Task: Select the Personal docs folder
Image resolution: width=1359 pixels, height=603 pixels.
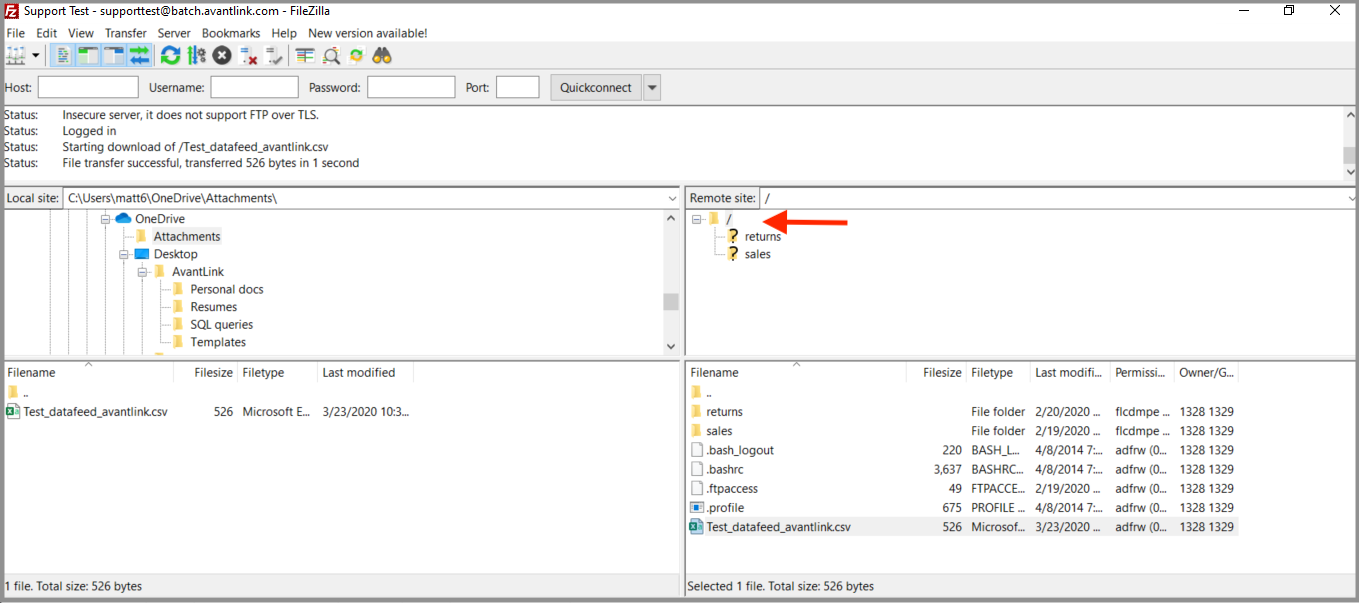Action: tap(227, 289)
